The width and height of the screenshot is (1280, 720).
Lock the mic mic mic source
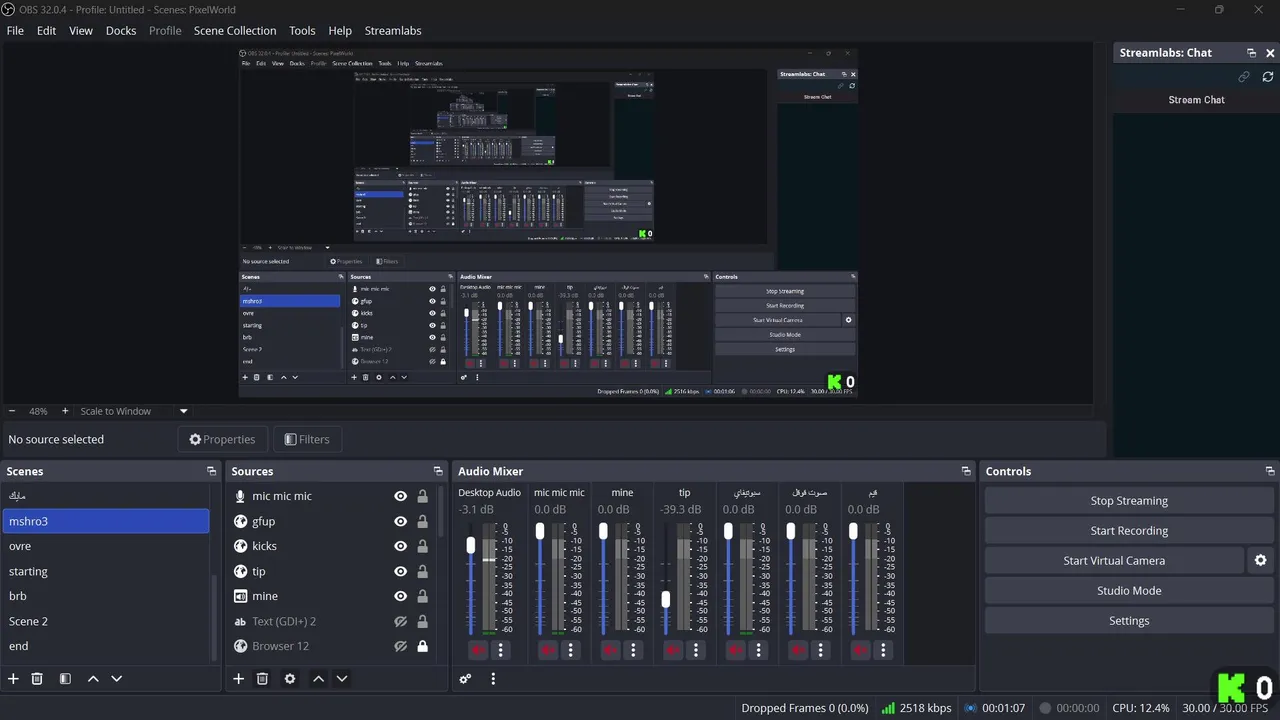point(422,496)
